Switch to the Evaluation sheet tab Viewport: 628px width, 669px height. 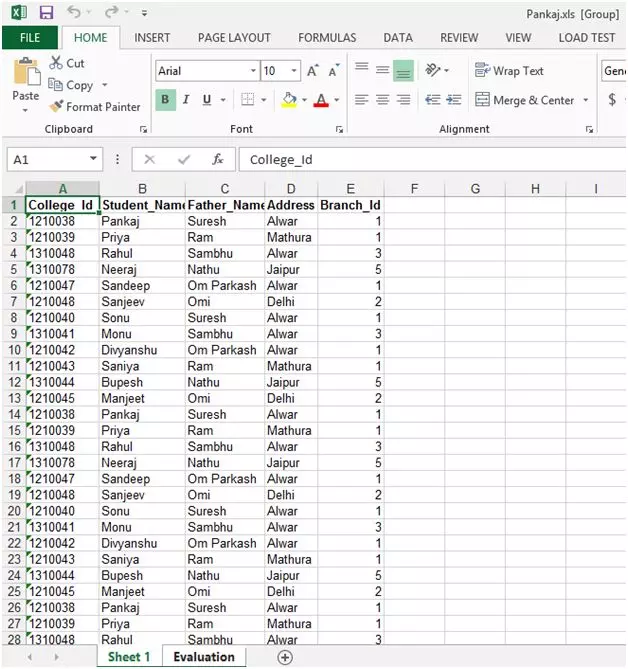click(x=204, y=657)
